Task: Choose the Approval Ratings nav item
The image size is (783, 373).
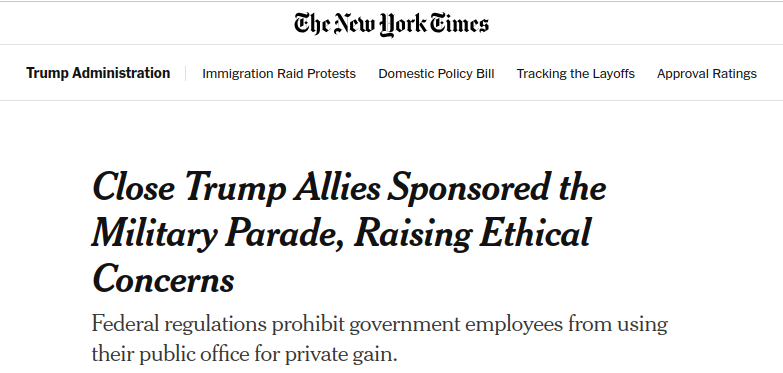Action: pyautogui.click(x=707, y=74)
